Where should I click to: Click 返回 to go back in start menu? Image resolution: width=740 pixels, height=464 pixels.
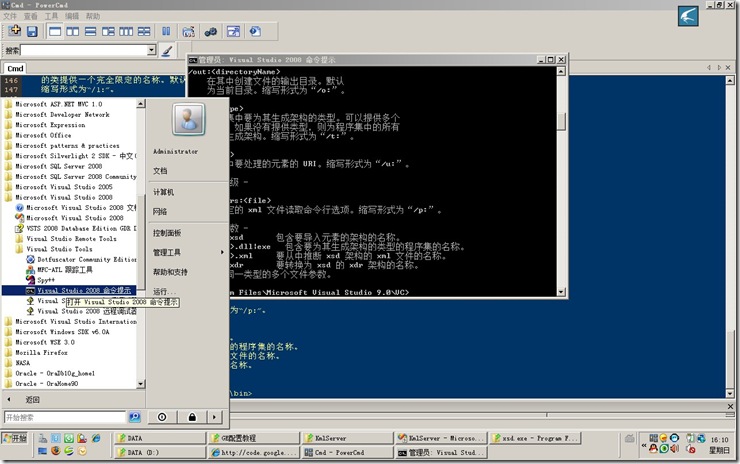[x=33, y=400]
